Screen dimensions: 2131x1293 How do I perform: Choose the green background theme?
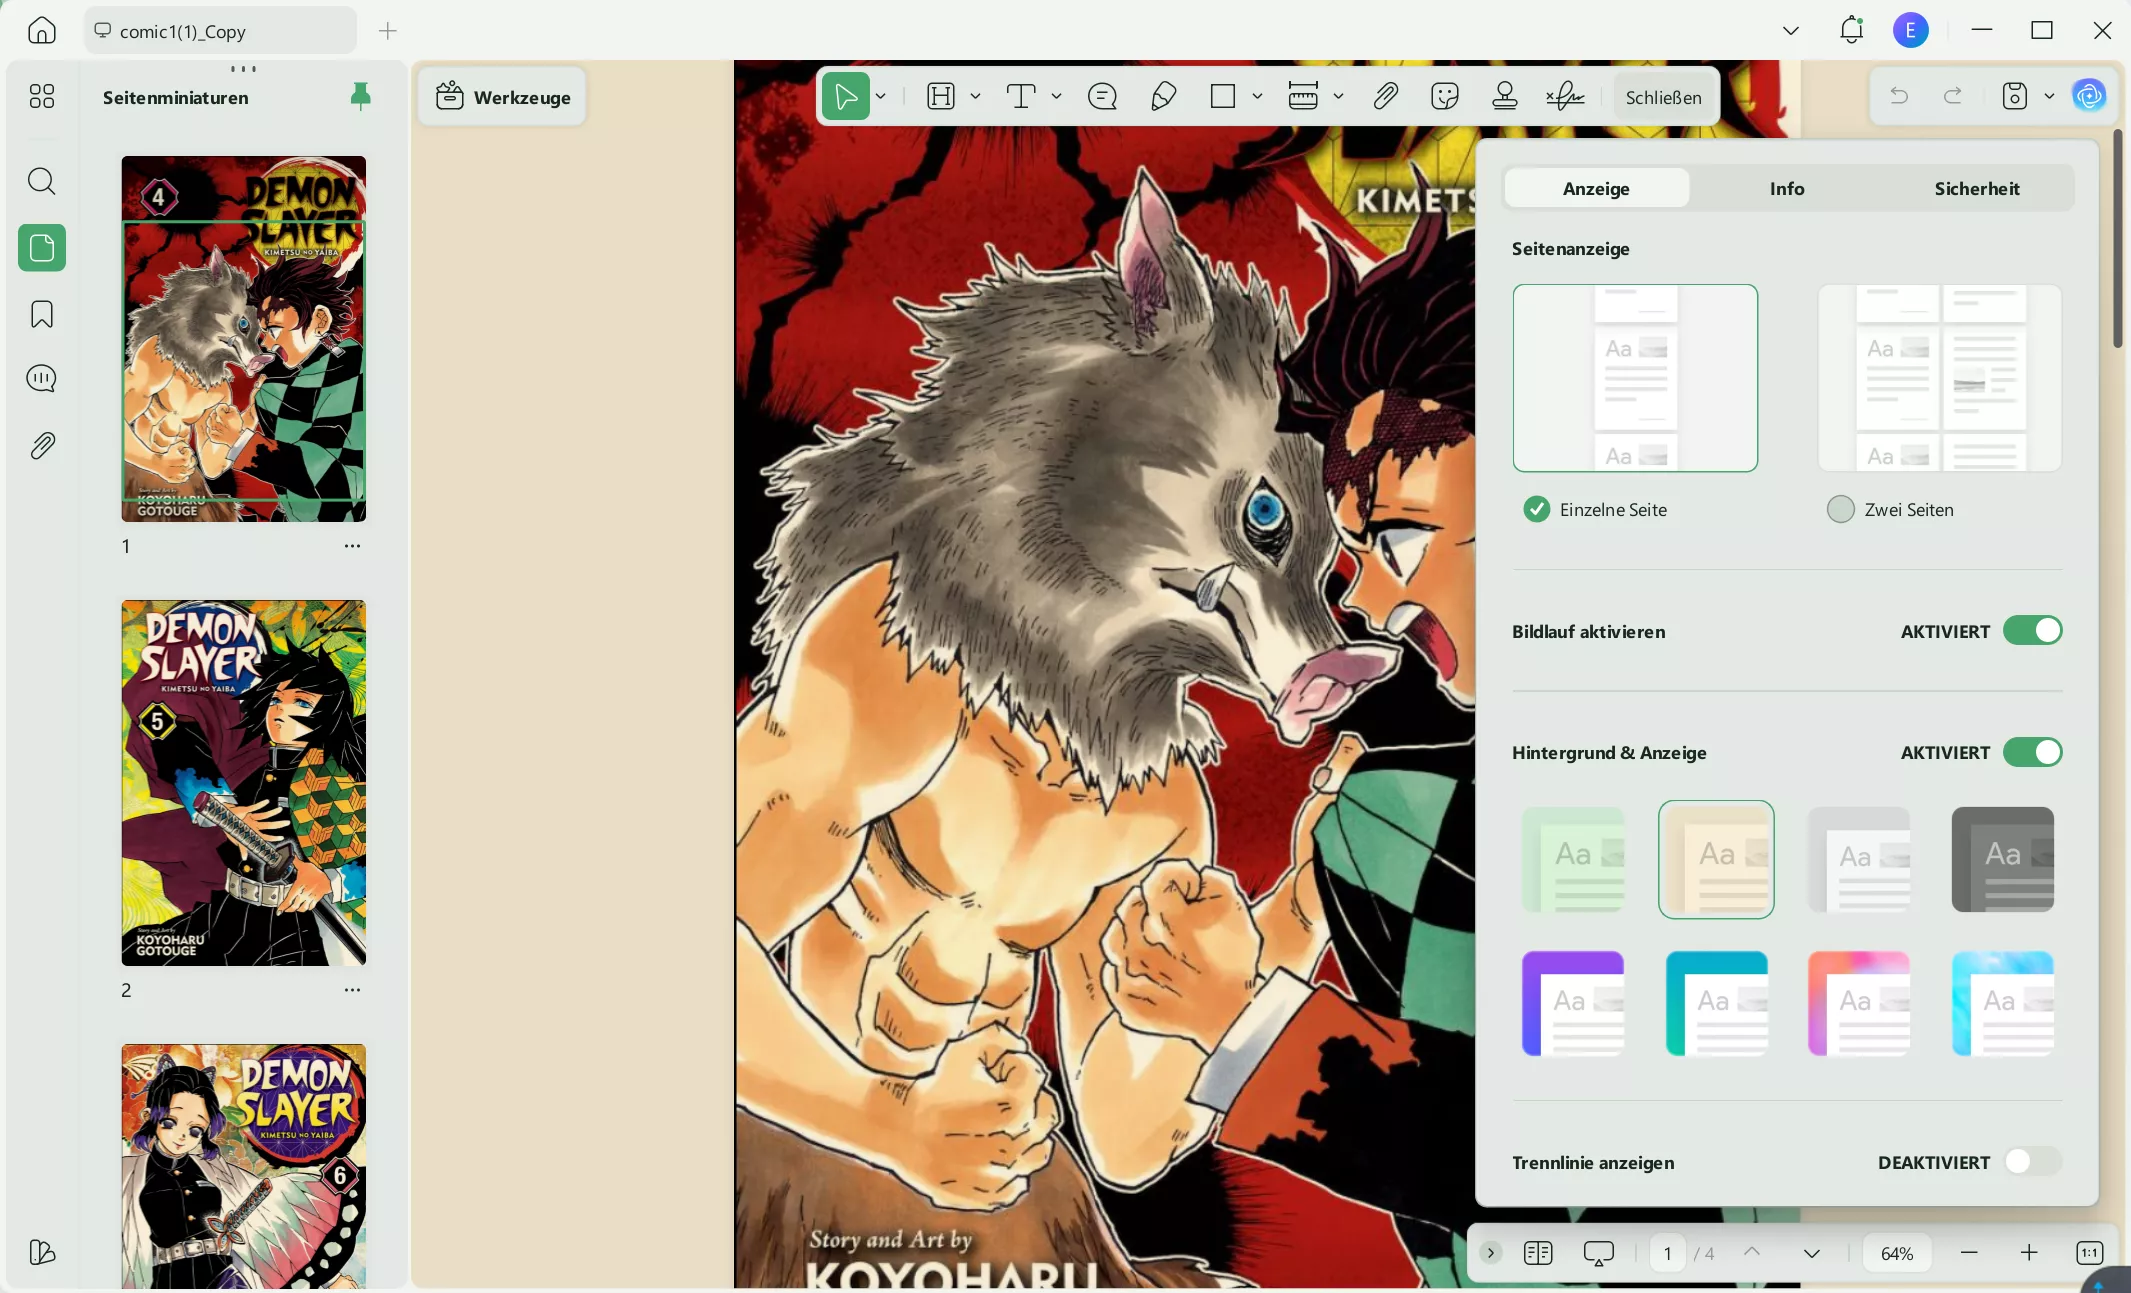1573,860
